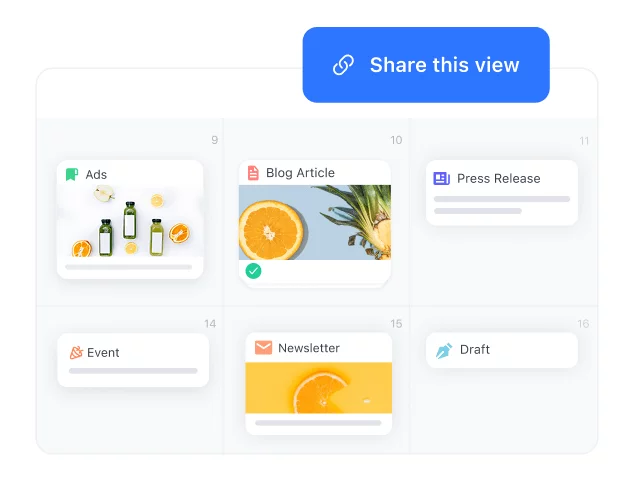Select the Newsletter title text
Screen dimensions: 633x477
click(309, 348)
